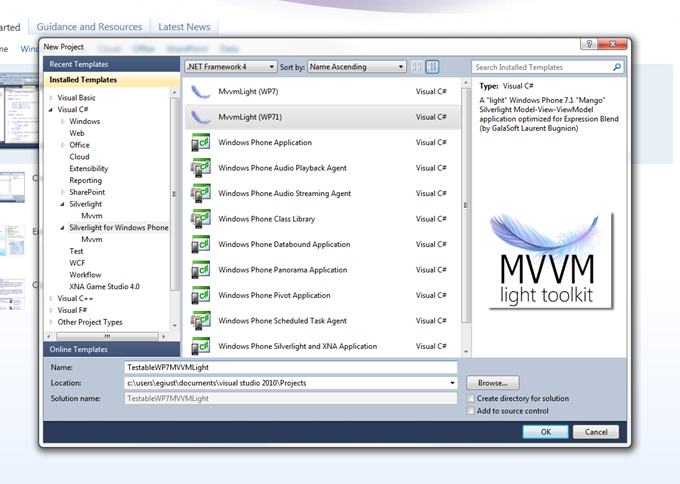Expand the Other Project Types node

pyautogui.click(x=51, y=322)
